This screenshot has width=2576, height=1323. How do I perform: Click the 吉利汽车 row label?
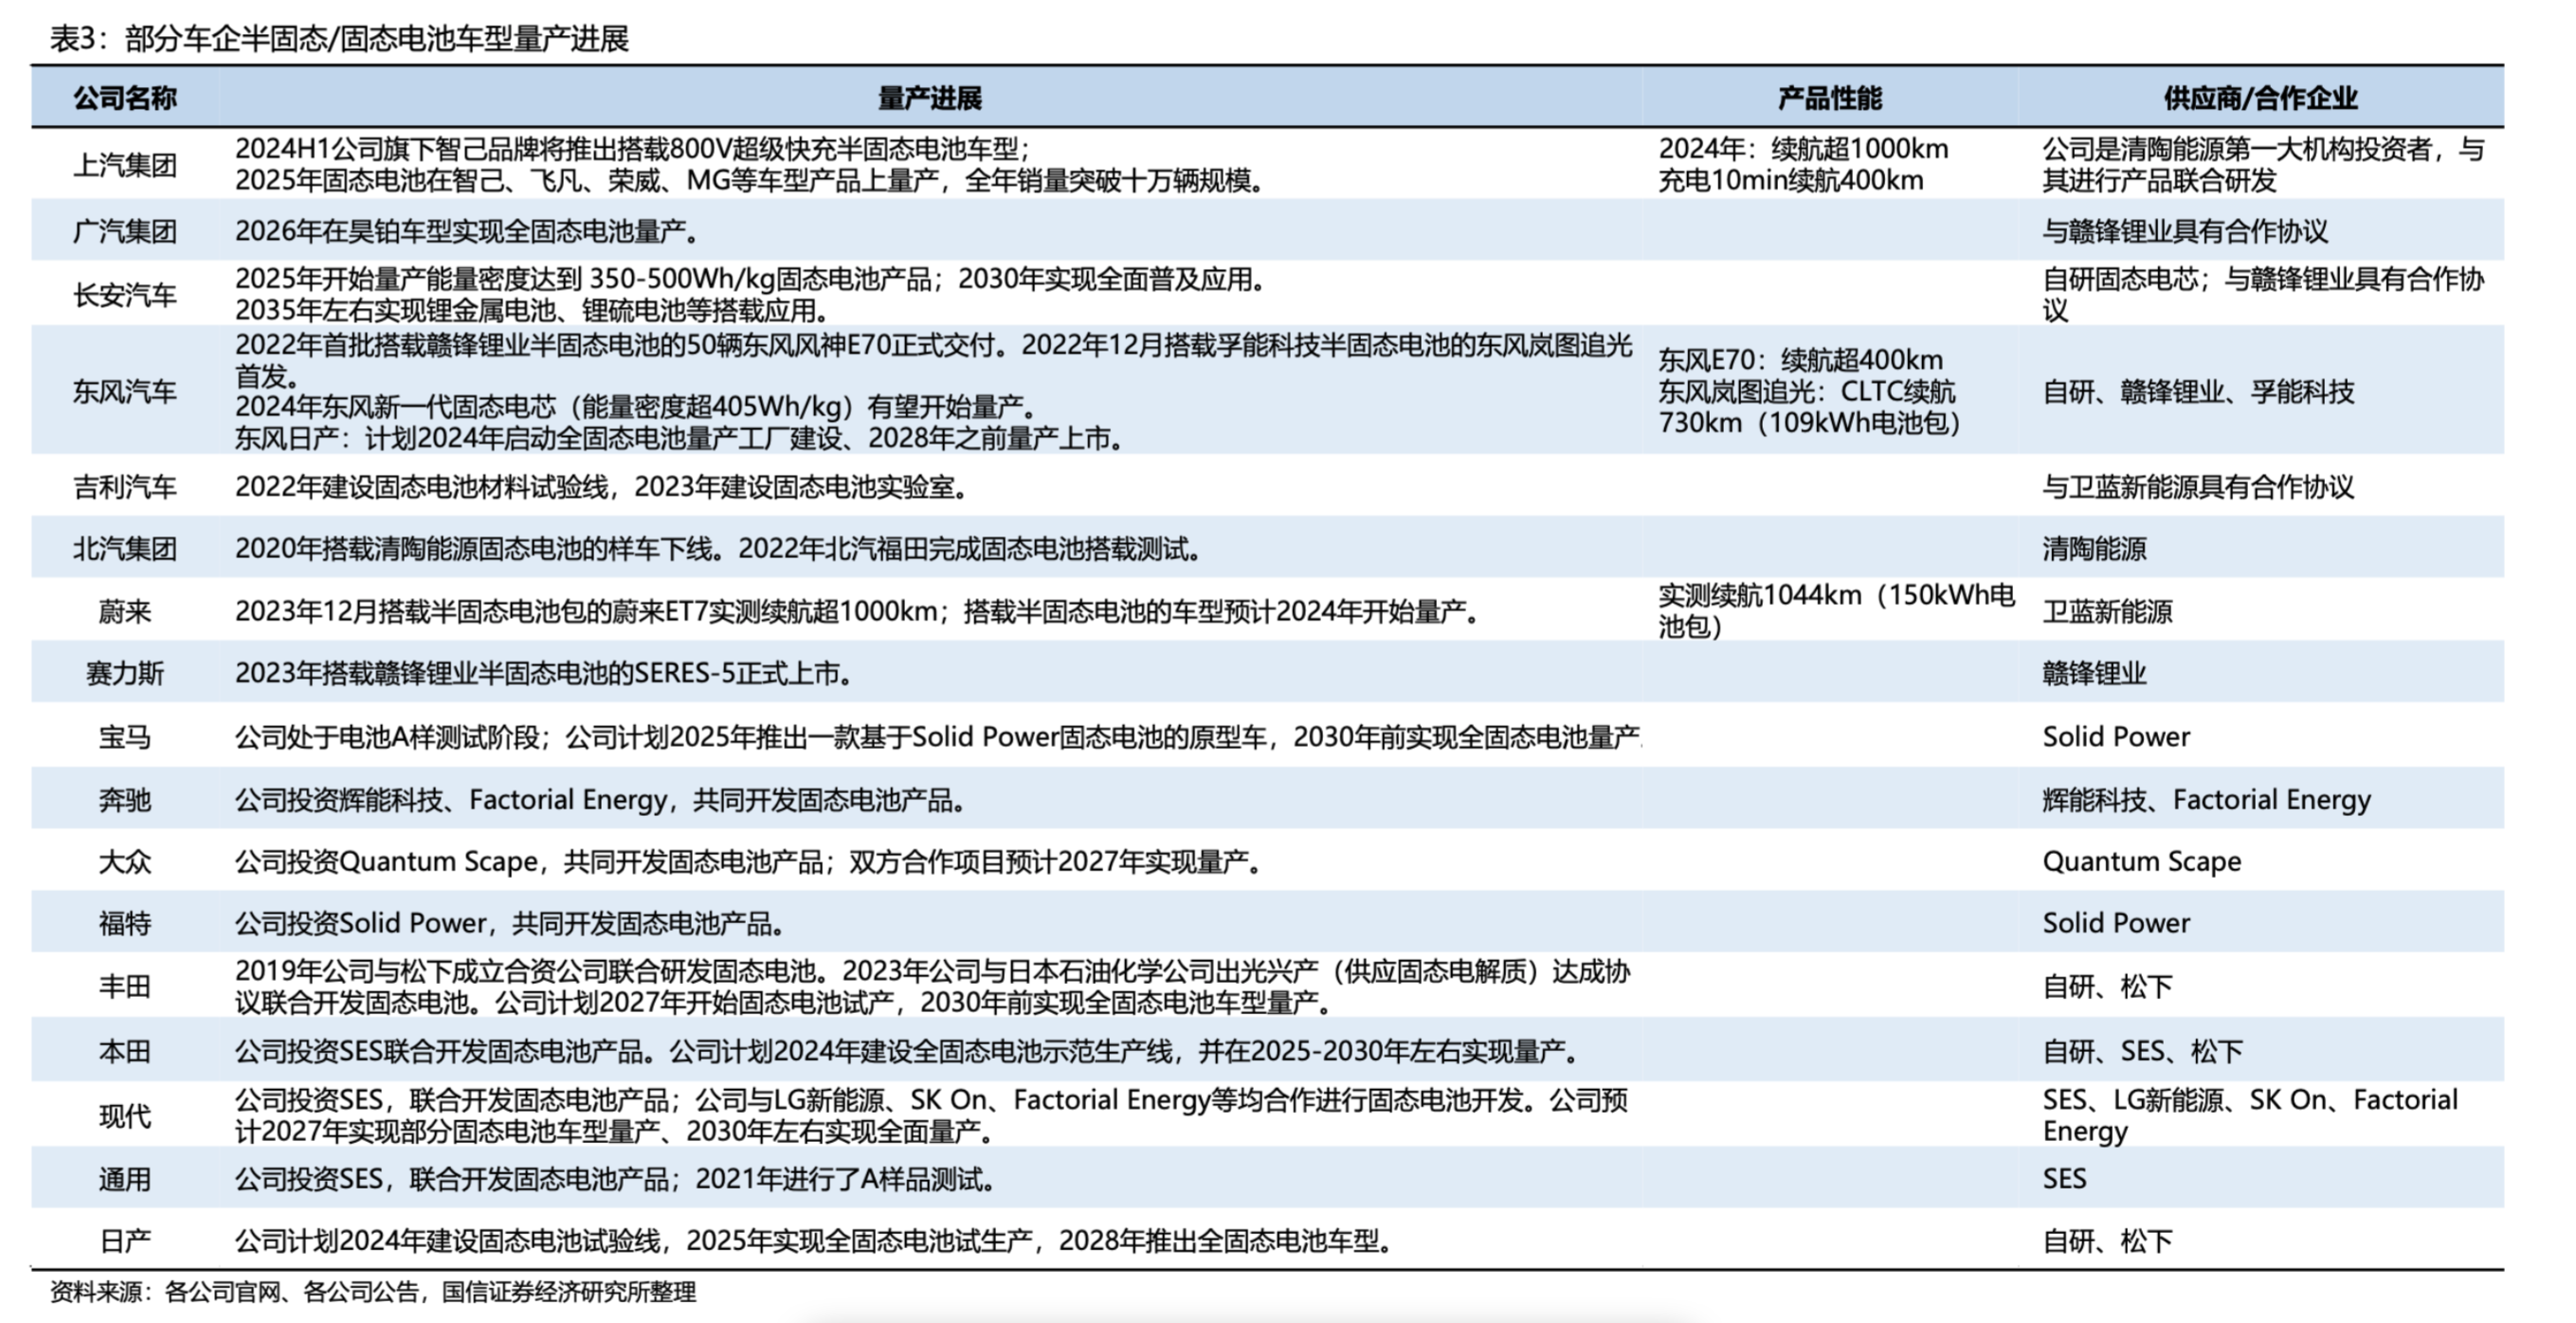click(x=125, y=487)
